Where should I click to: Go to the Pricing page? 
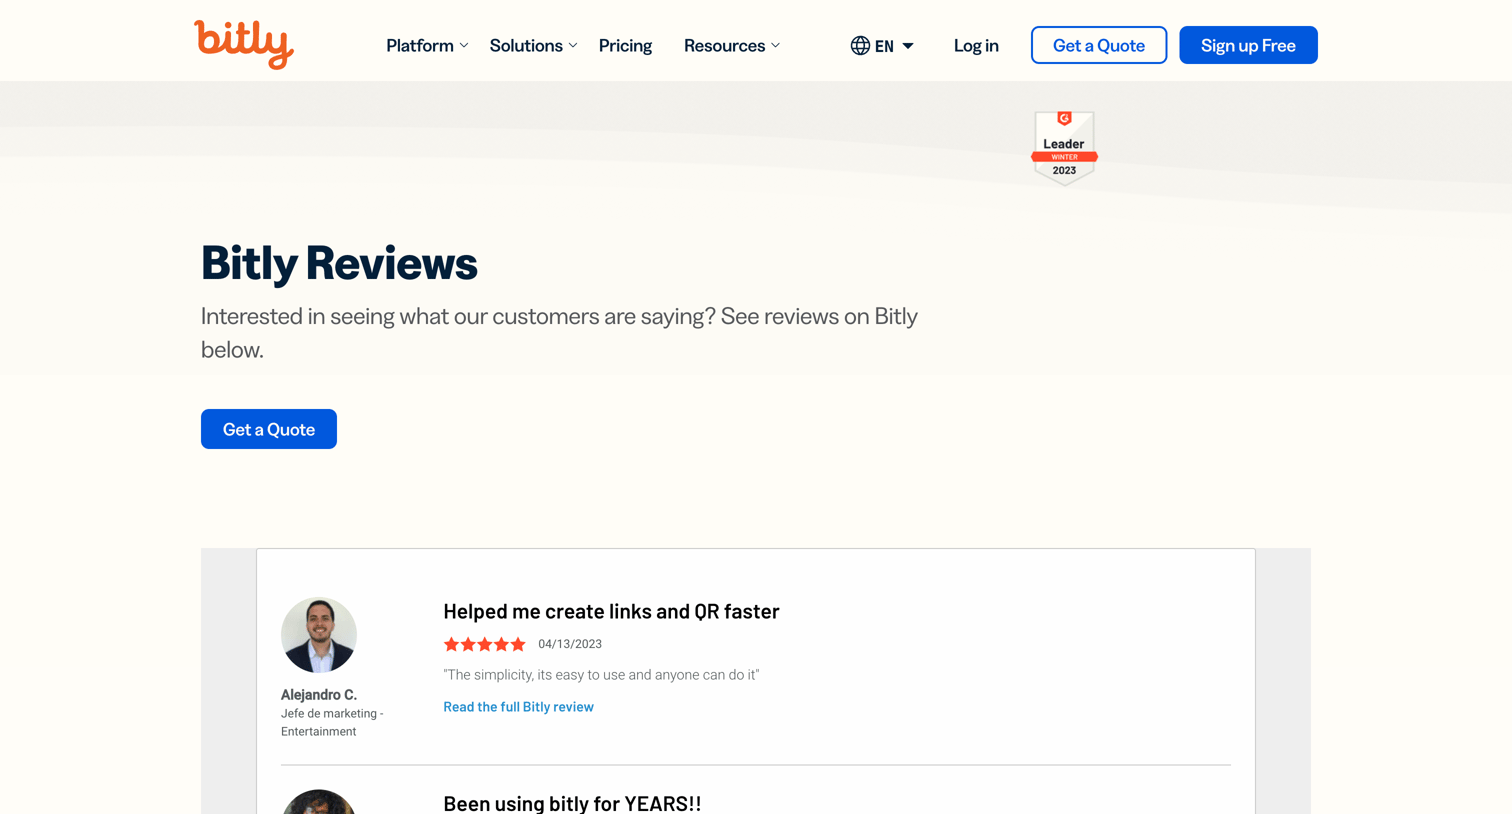coord(625,45)
